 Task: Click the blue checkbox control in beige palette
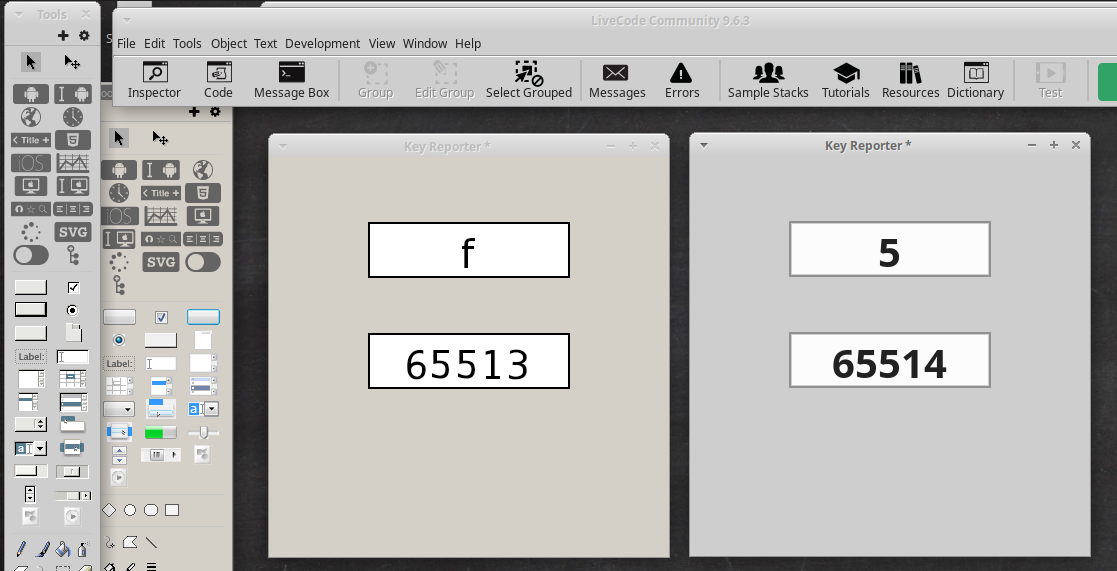coord(162,317)
